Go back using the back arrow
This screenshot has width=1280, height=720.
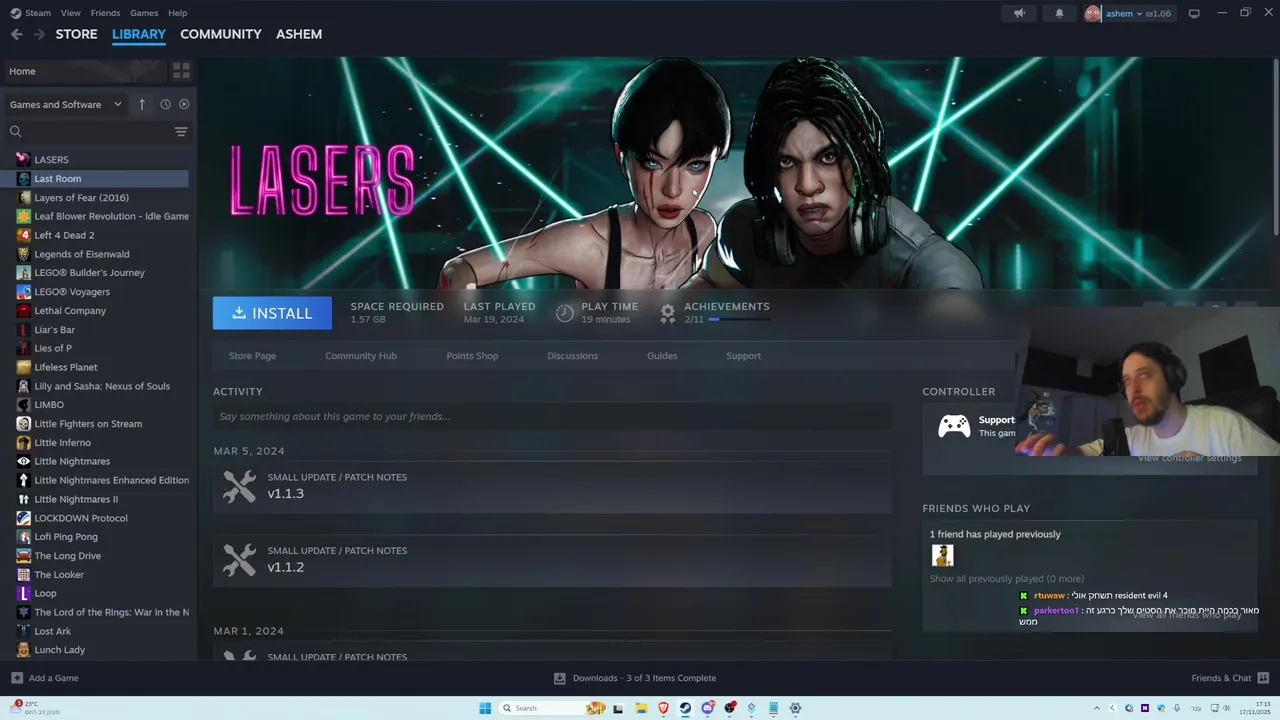(16, 34)
